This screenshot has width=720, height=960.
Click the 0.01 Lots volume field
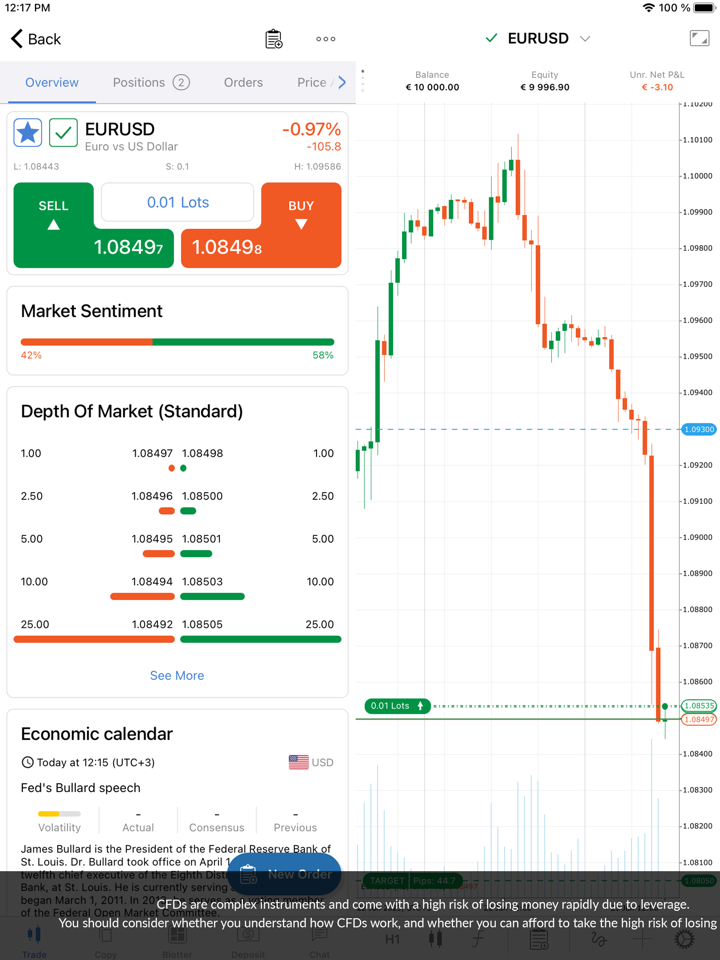(x=178, y=202)
